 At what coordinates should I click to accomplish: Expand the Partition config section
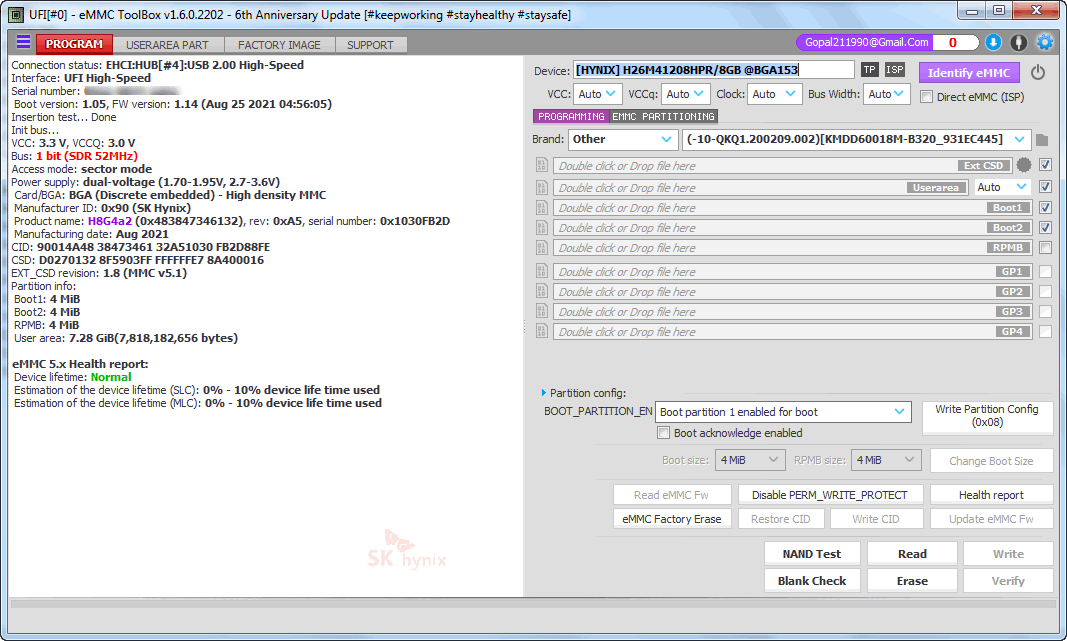pyautogui.click(x=543, y=393)
